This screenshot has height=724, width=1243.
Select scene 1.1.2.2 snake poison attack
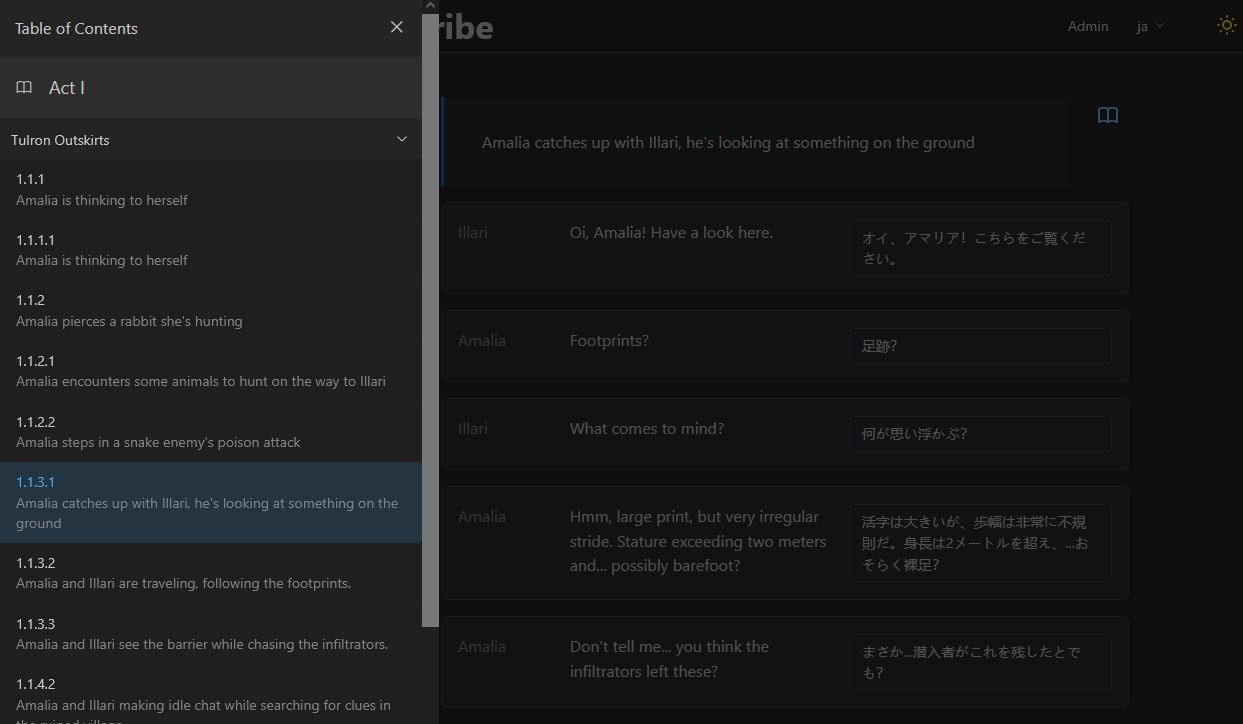(x=158, y=432)
